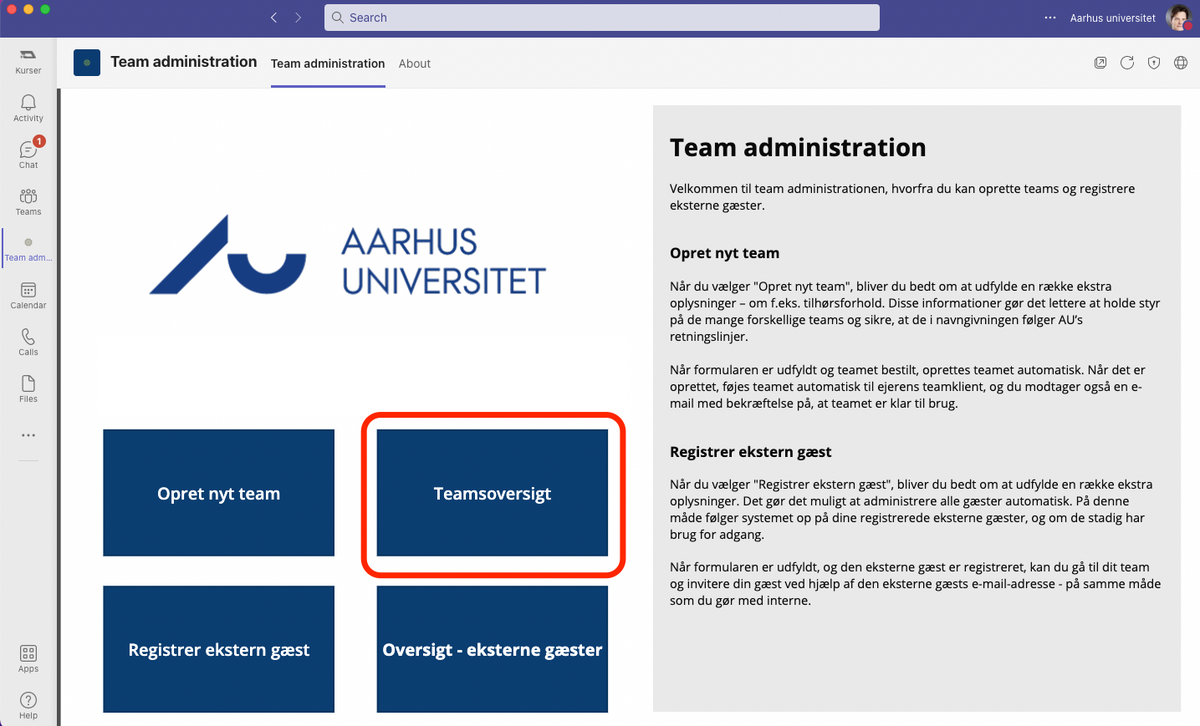
Task: Go back using the back chevron
Action: pos(274,18)
